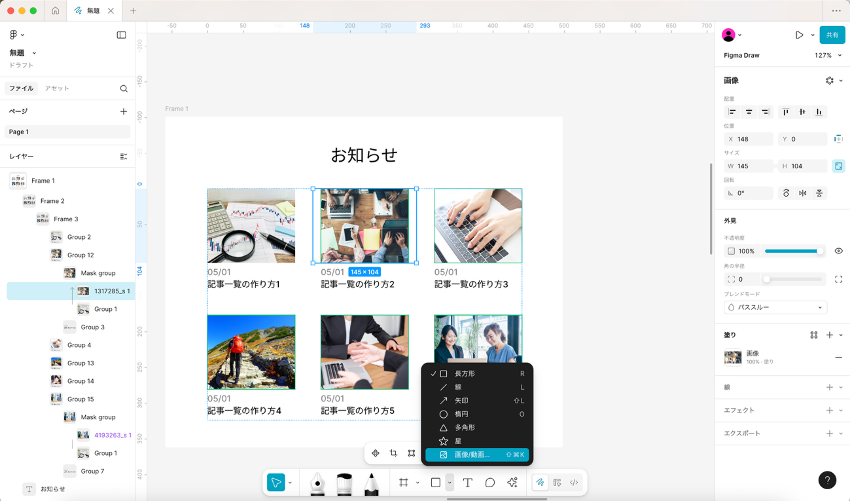850x502 pixels.
Task: Open Frame tool options dropdown
Action: (417, 482)
